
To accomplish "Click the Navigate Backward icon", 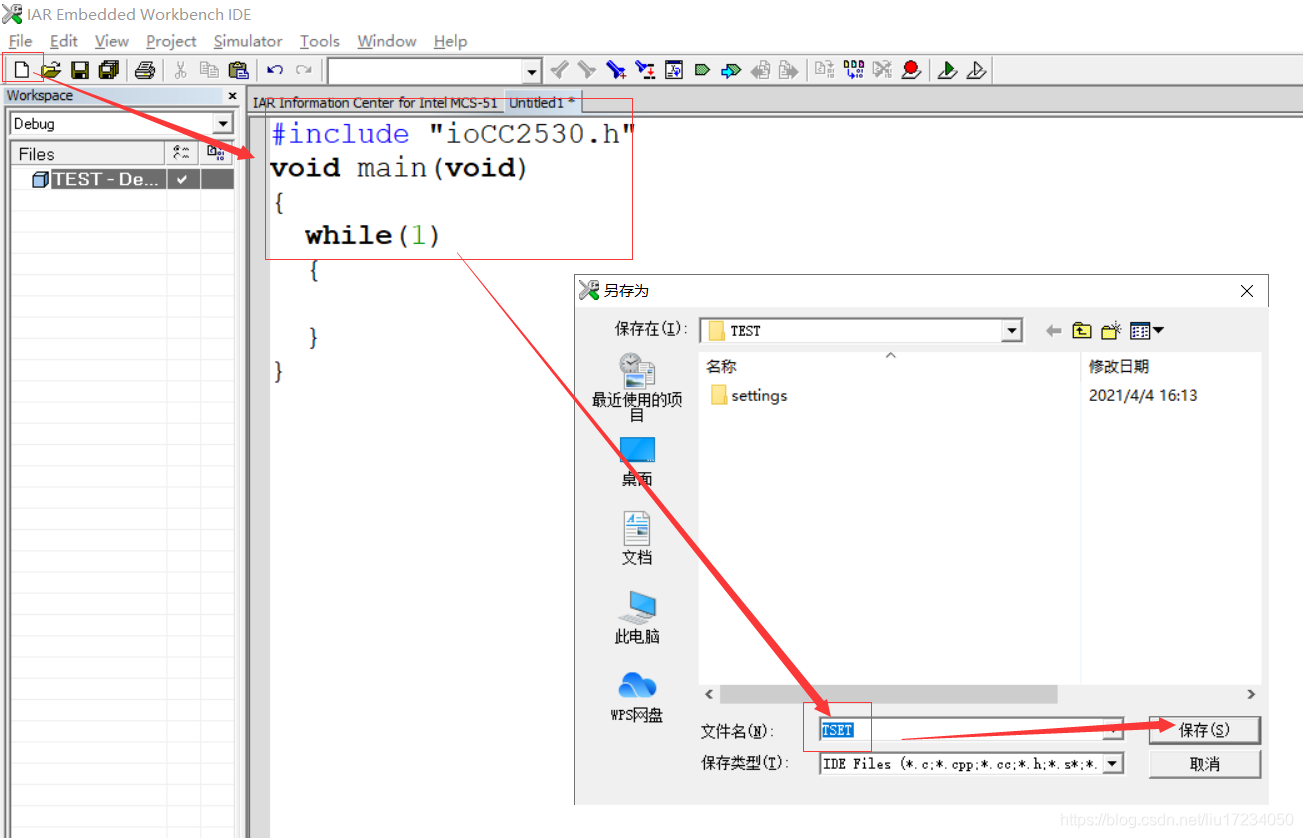I will point(760,70).
